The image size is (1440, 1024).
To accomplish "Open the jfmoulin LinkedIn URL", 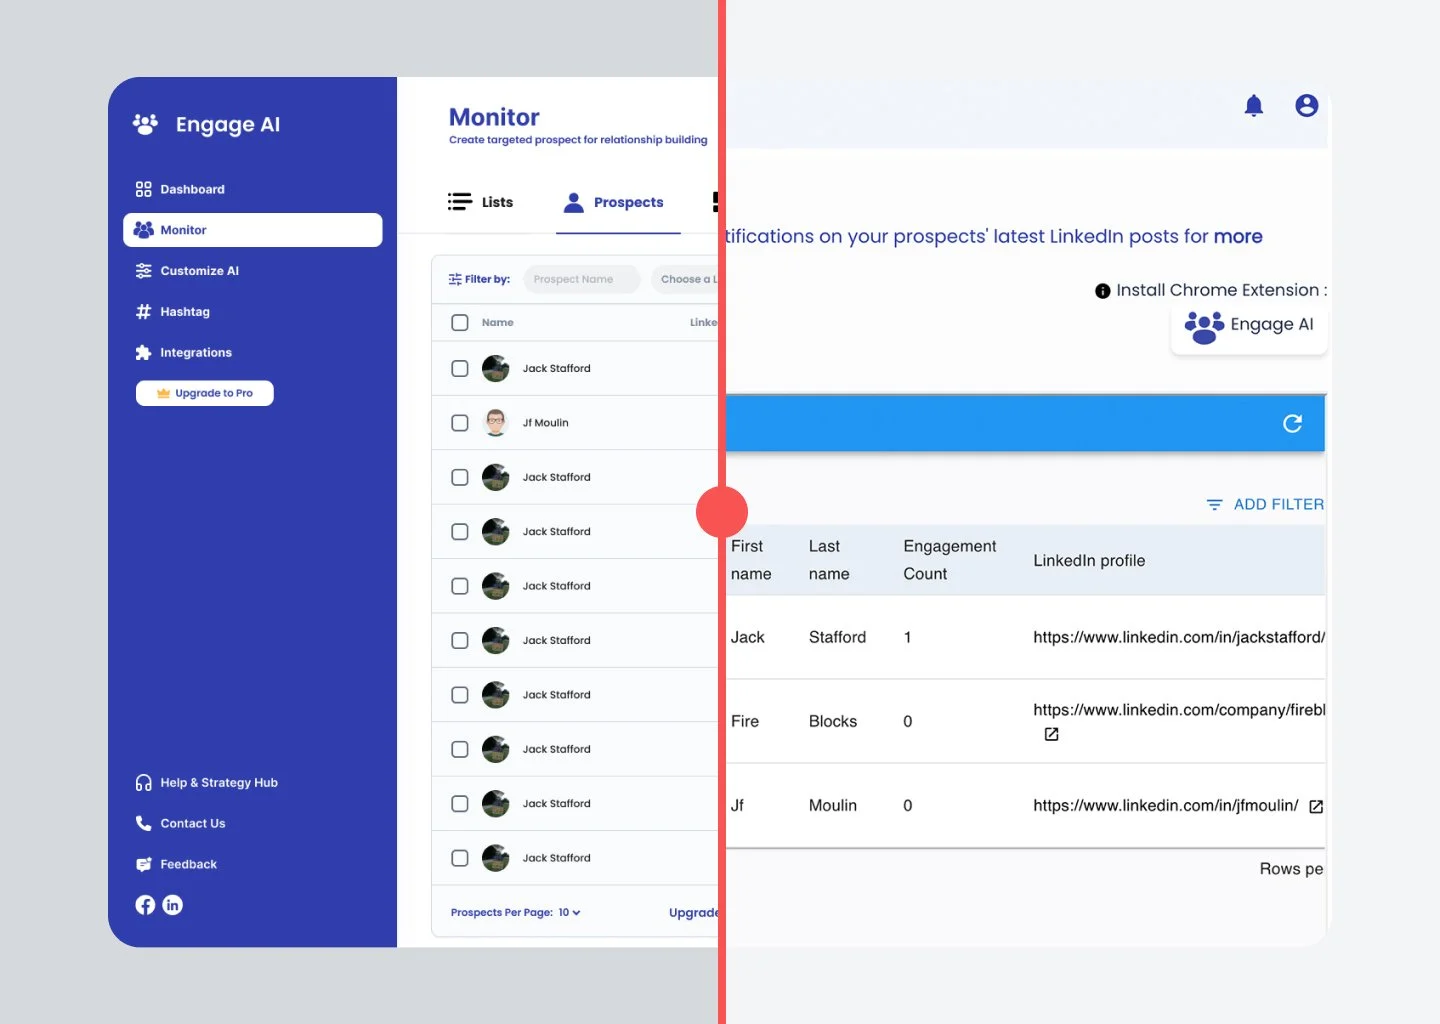I will (1166, 806).
